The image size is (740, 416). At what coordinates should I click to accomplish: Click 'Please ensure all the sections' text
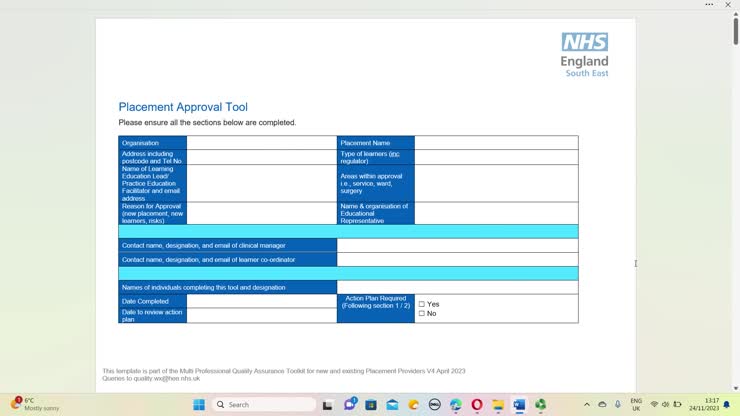point(207,122)
